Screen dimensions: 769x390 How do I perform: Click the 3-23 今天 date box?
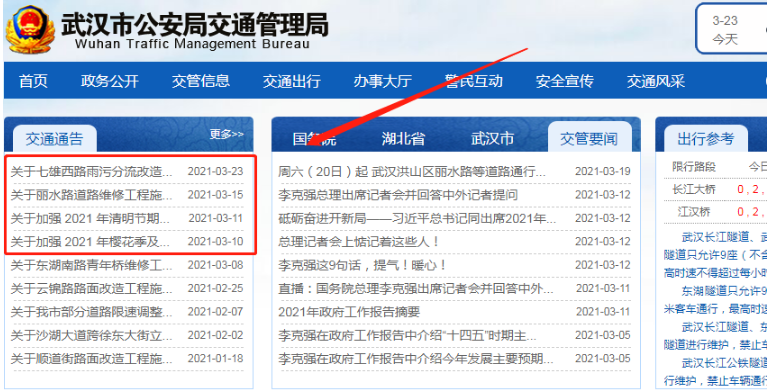click(x=732, y=29)
